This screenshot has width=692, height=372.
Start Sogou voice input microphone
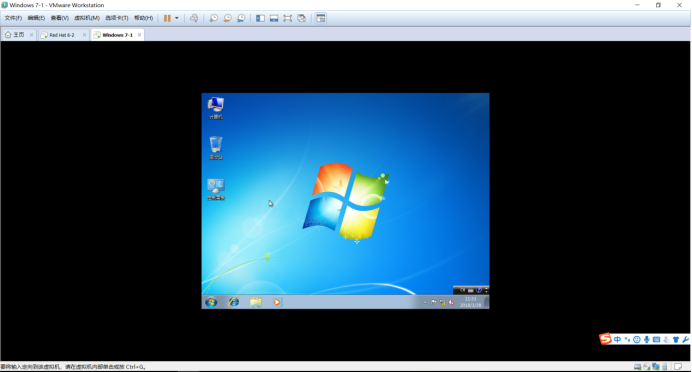[647, 339]
